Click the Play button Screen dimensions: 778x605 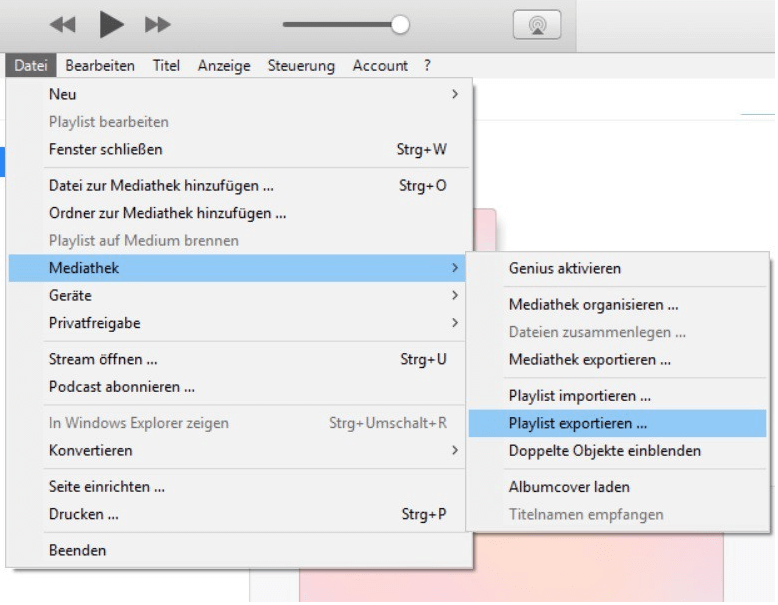(x=111, y=25)
